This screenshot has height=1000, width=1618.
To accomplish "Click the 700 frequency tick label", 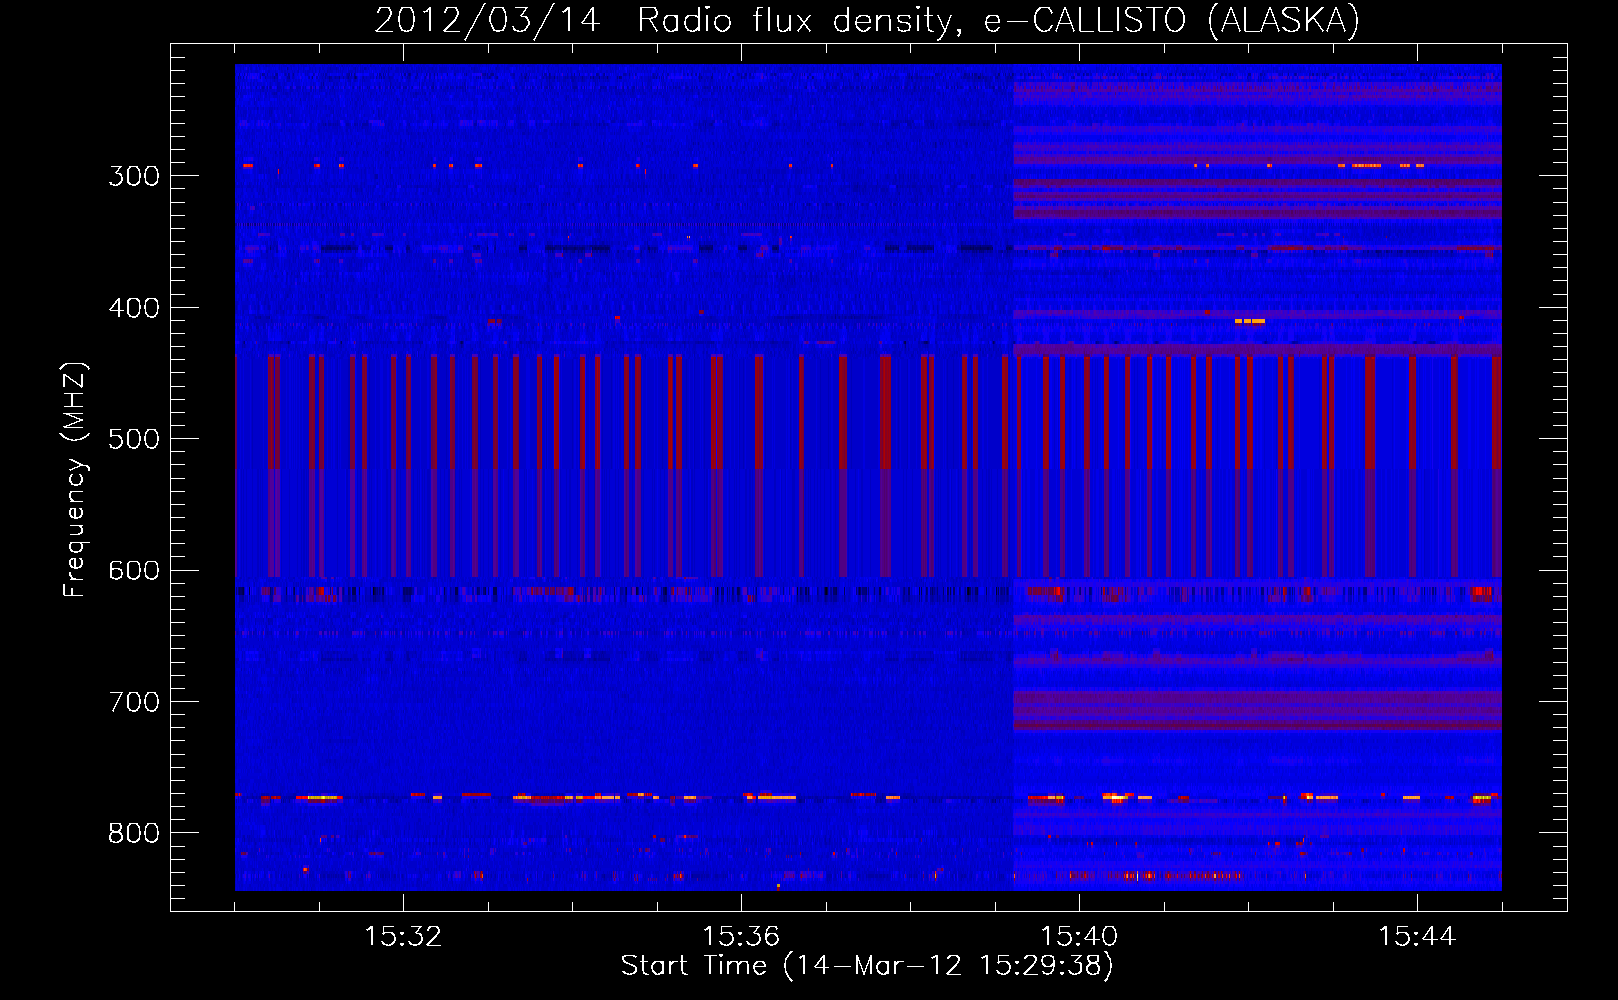I will (134, 702).
